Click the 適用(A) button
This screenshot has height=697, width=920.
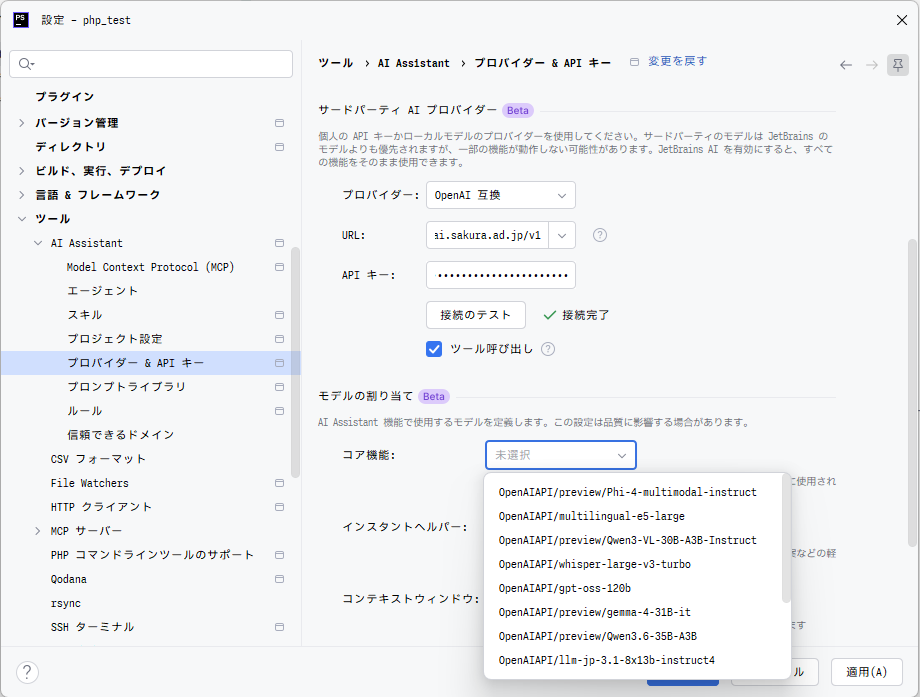[867, 672]
